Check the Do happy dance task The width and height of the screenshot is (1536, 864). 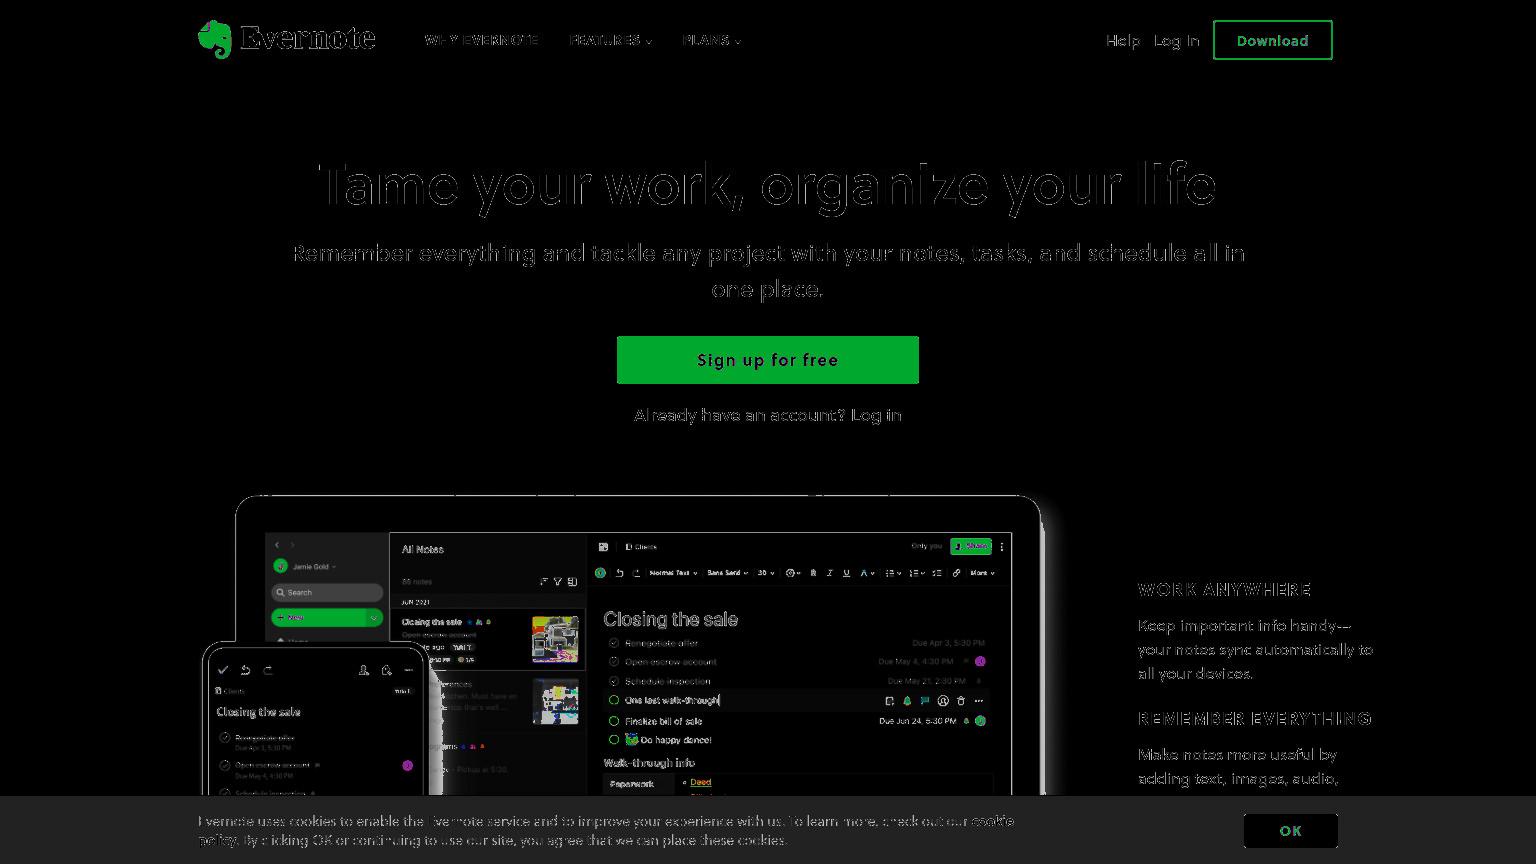pyautogui.click(x=614, y=740)
